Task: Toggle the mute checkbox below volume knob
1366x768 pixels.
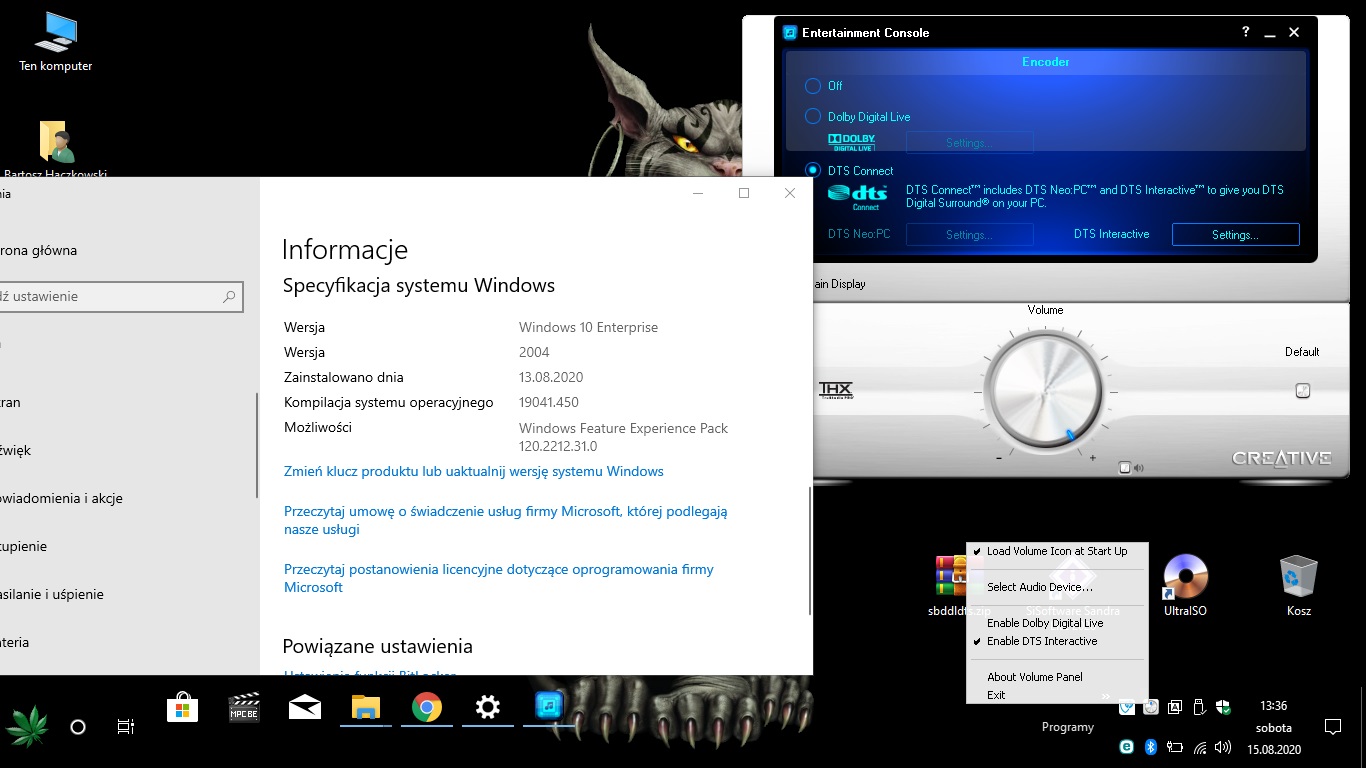Action: click(x=1125, y=467)
